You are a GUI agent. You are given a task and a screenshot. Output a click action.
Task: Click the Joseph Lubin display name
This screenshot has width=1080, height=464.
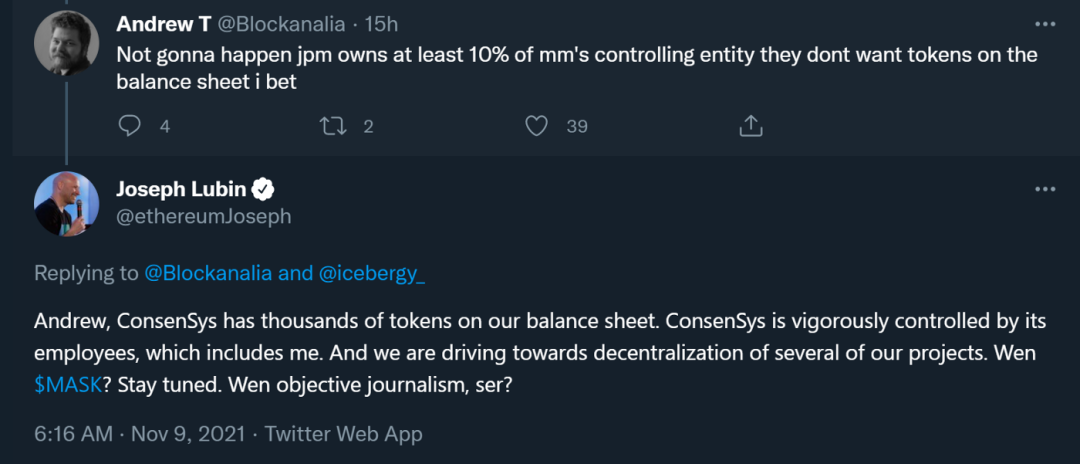click(181, 188)
